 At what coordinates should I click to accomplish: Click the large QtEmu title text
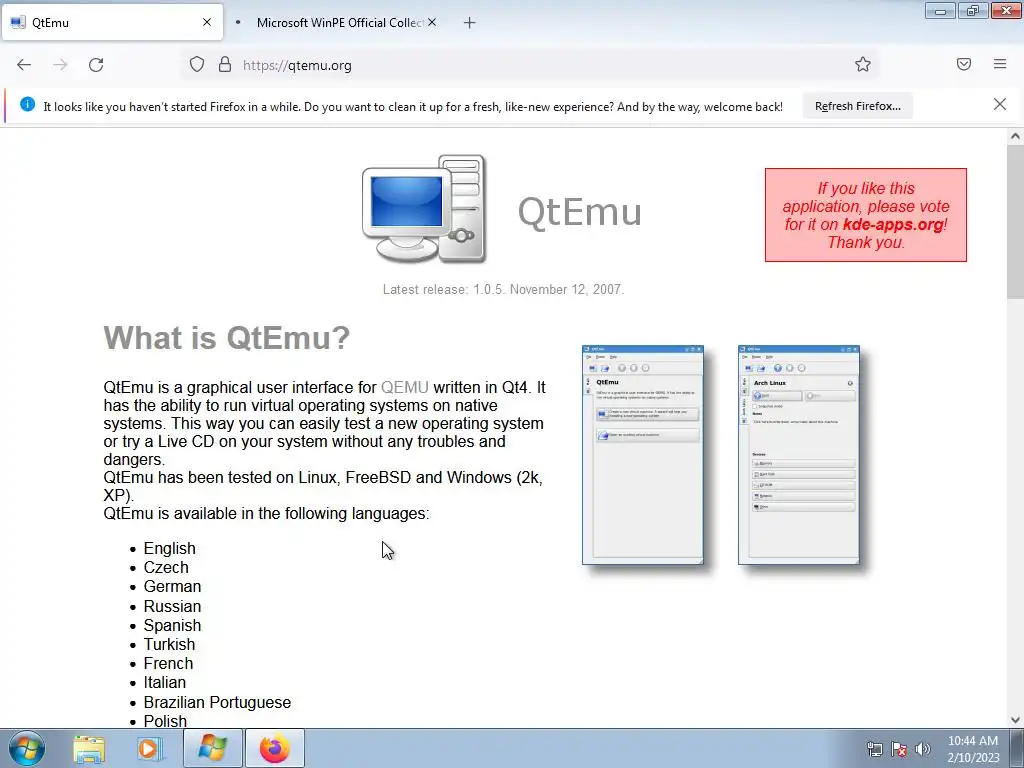click(x=579, y=212)
